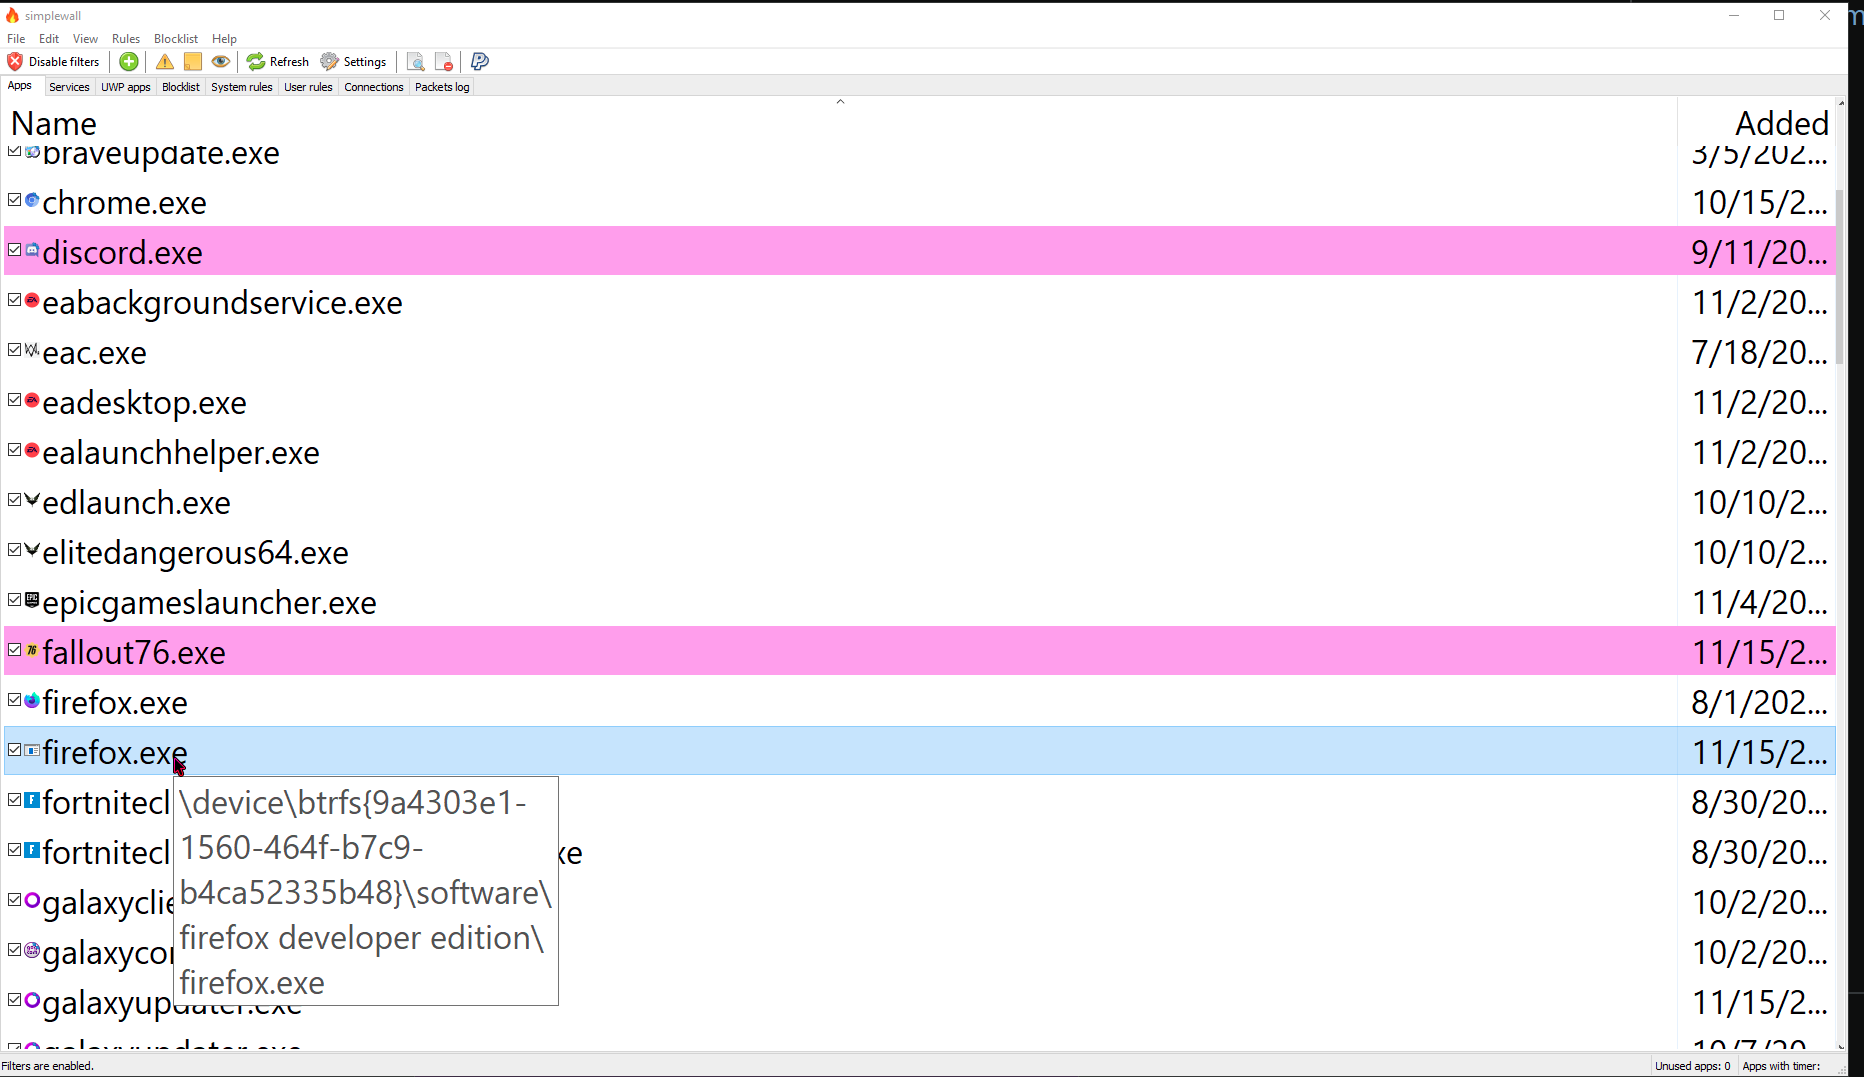The width and height of the screenshot is (1864, 1077).
Task: Click the eye show-all icon
Action: pos(221,61)
